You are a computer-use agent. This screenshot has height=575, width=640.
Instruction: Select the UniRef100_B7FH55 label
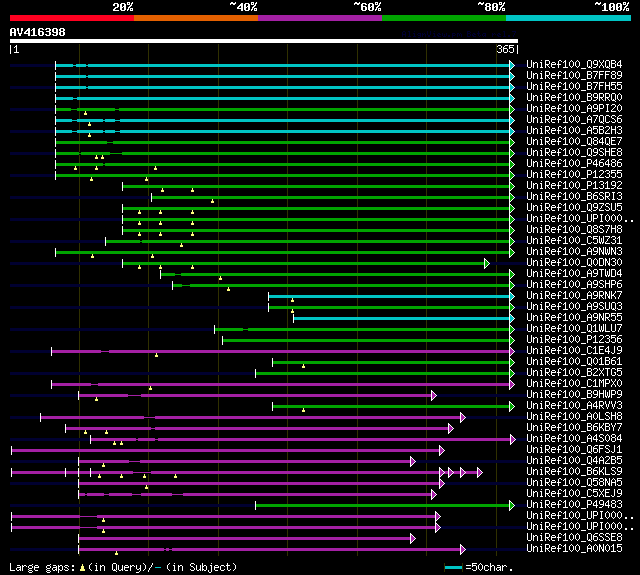[574, 87]
